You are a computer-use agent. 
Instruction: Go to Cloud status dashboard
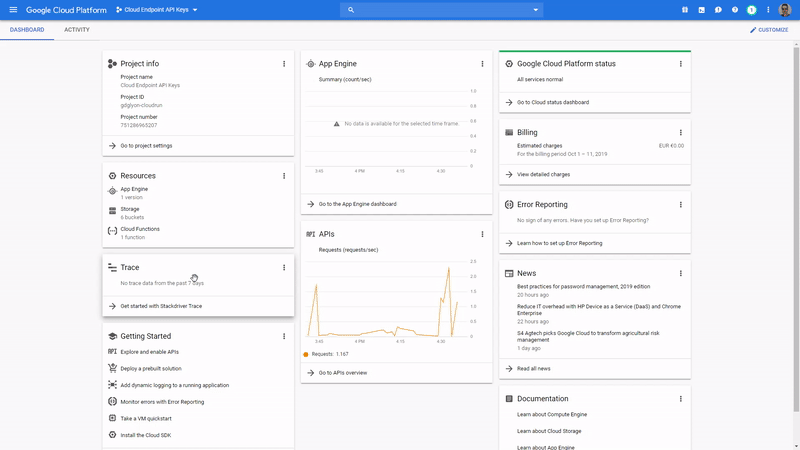tap(553, 103)
